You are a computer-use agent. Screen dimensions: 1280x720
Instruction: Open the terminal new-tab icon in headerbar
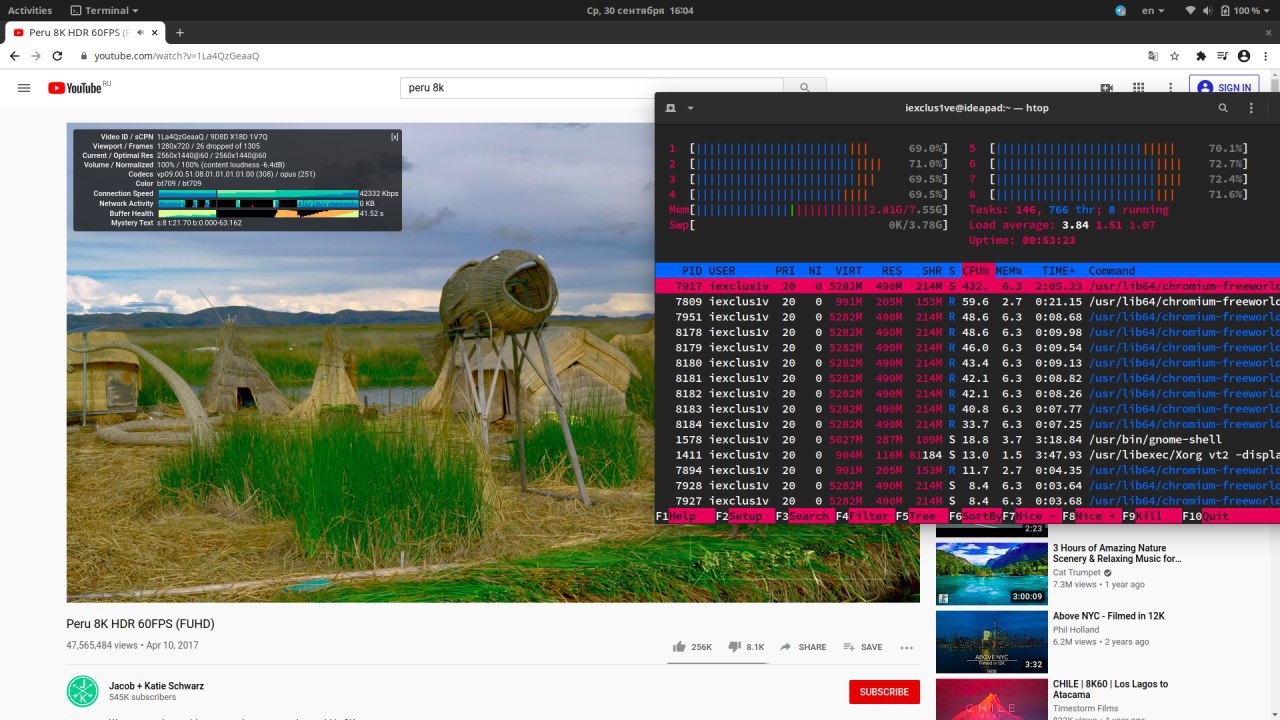(x=670, y=108)
